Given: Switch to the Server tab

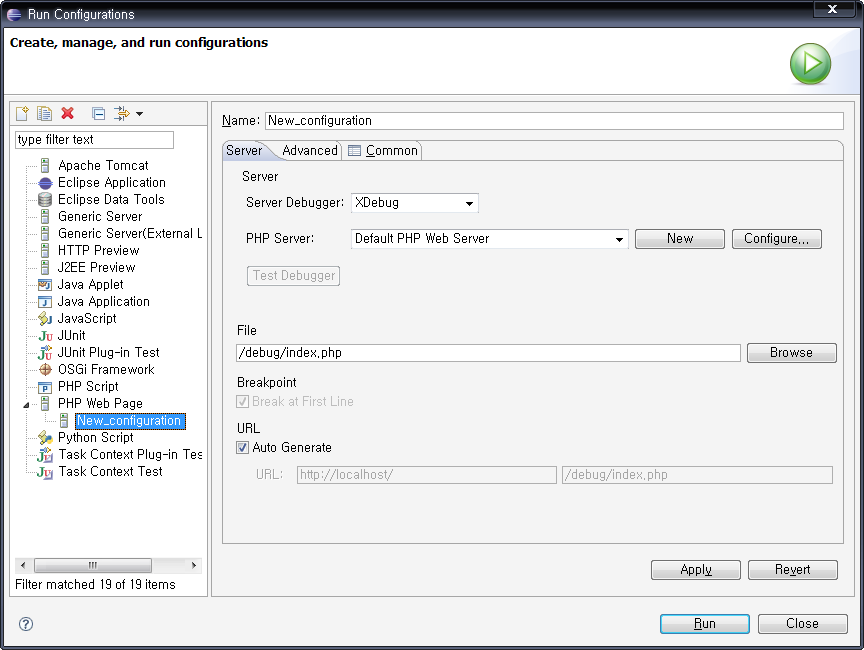Looking at the screenshot, I should pos(244,150).
